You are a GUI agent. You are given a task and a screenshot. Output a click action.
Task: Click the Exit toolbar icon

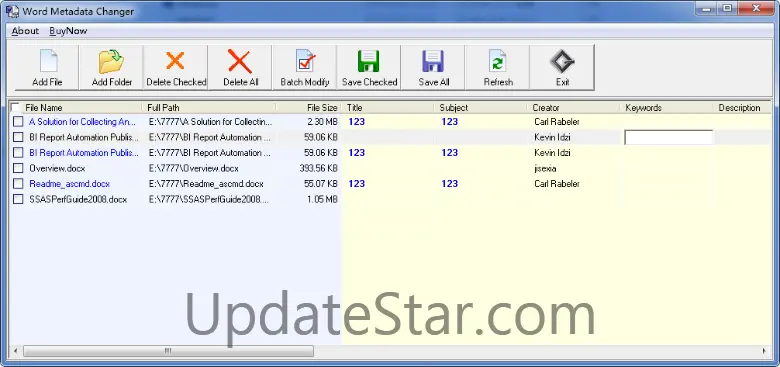click(562, 62)
